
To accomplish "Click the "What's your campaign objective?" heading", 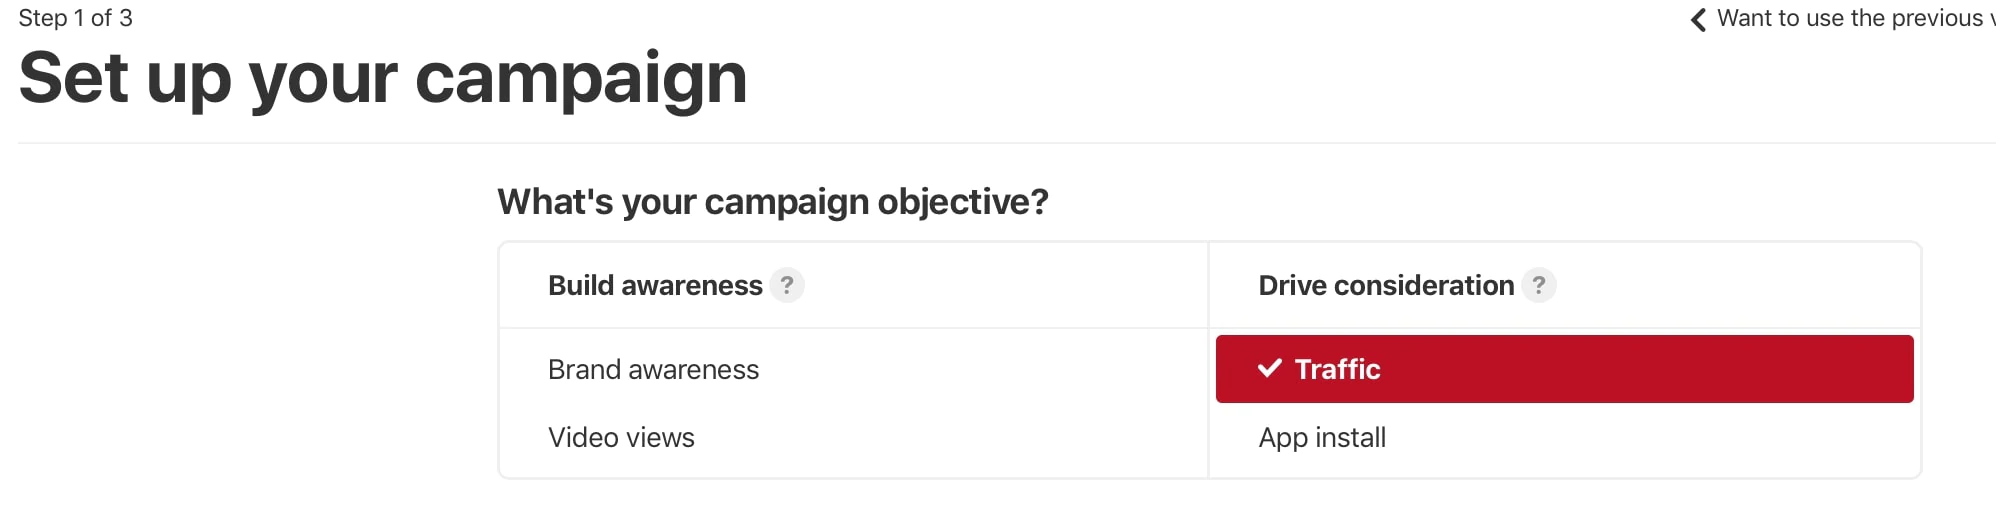I will (x=773, y=202).
